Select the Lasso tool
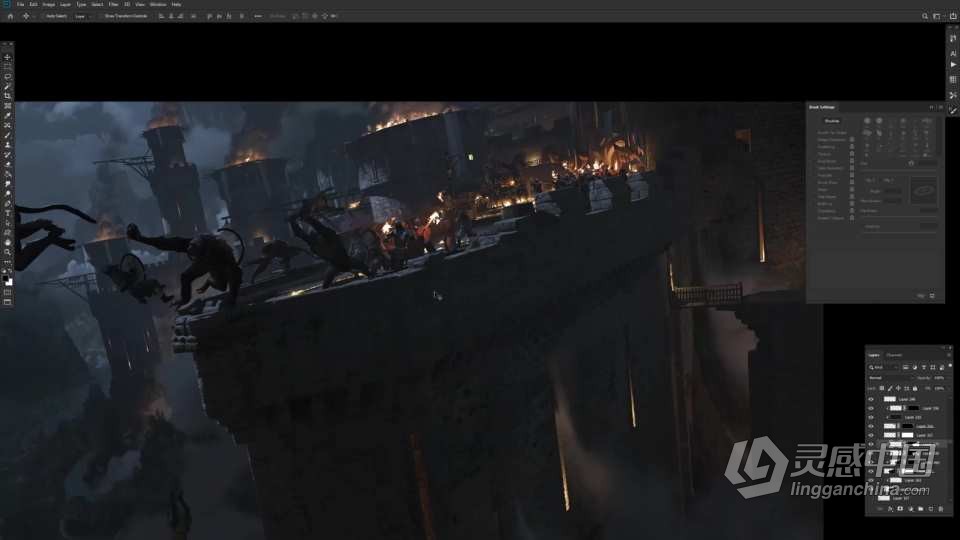The image size is (960, 540). pos(7,77)
